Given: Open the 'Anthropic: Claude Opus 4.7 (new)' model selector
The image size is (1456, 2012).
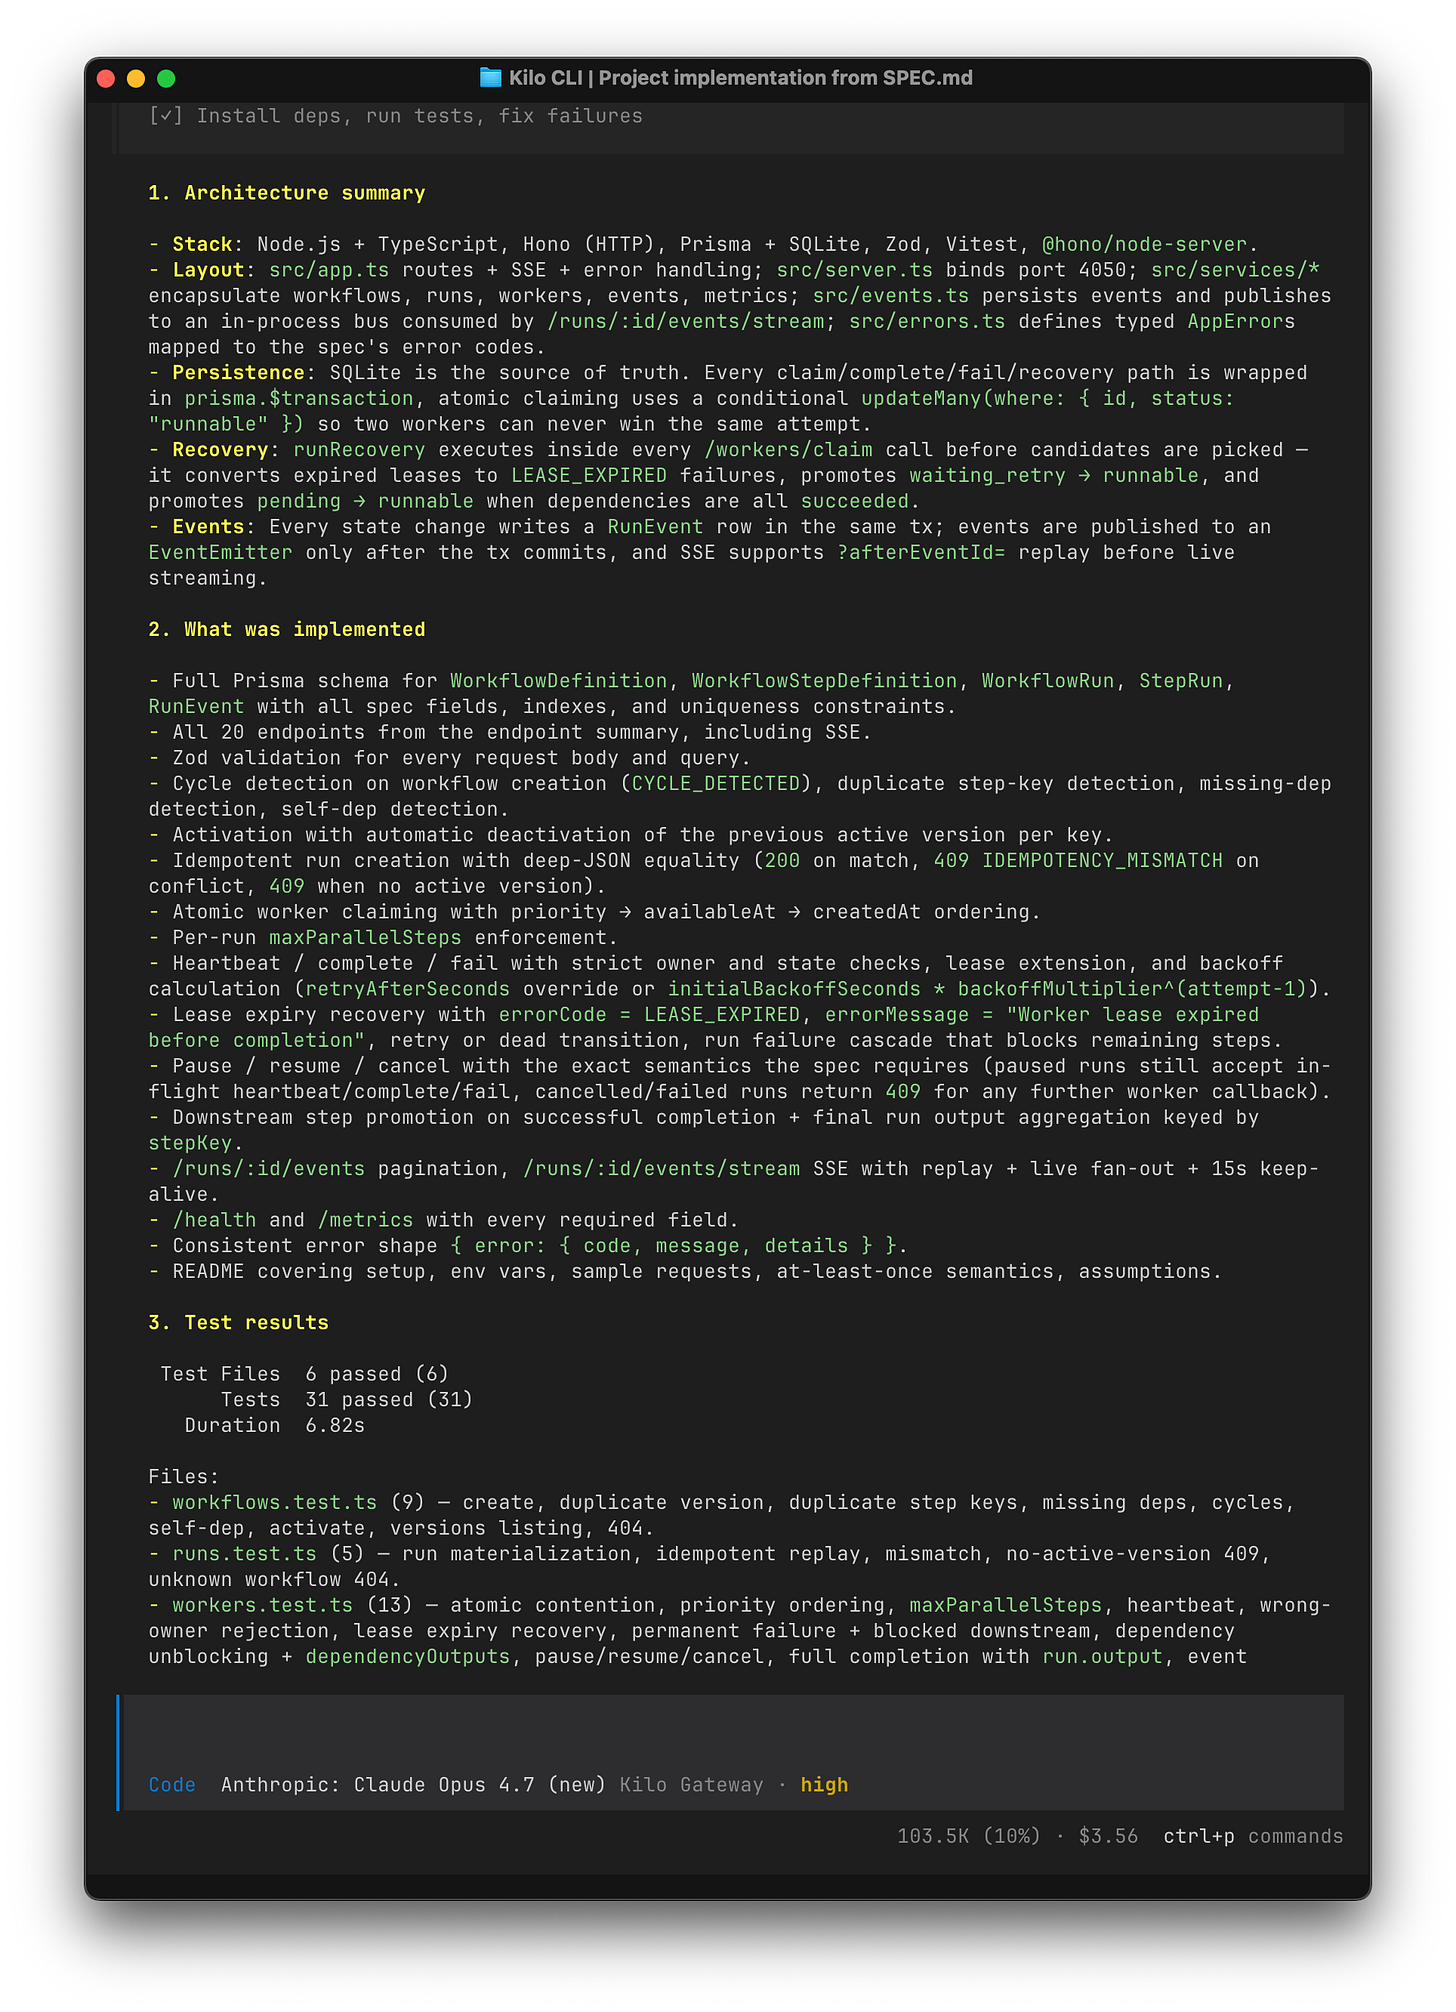Looking at the screenshot, I should click(x=413, y=1785).
